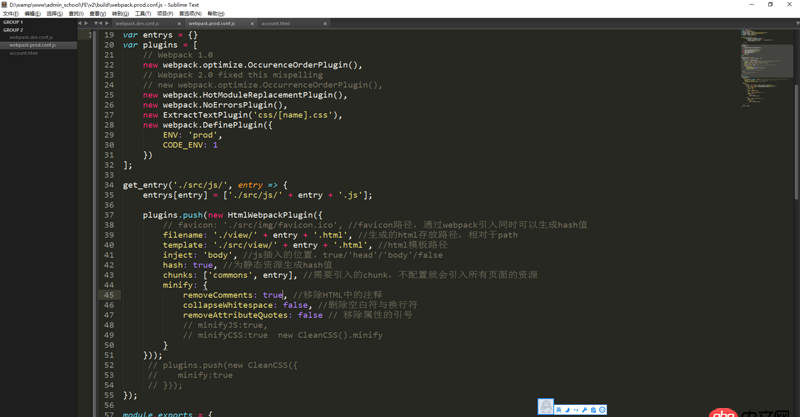Open the 查看(V) menu
The image size is (800, 417).
point(97,14)
